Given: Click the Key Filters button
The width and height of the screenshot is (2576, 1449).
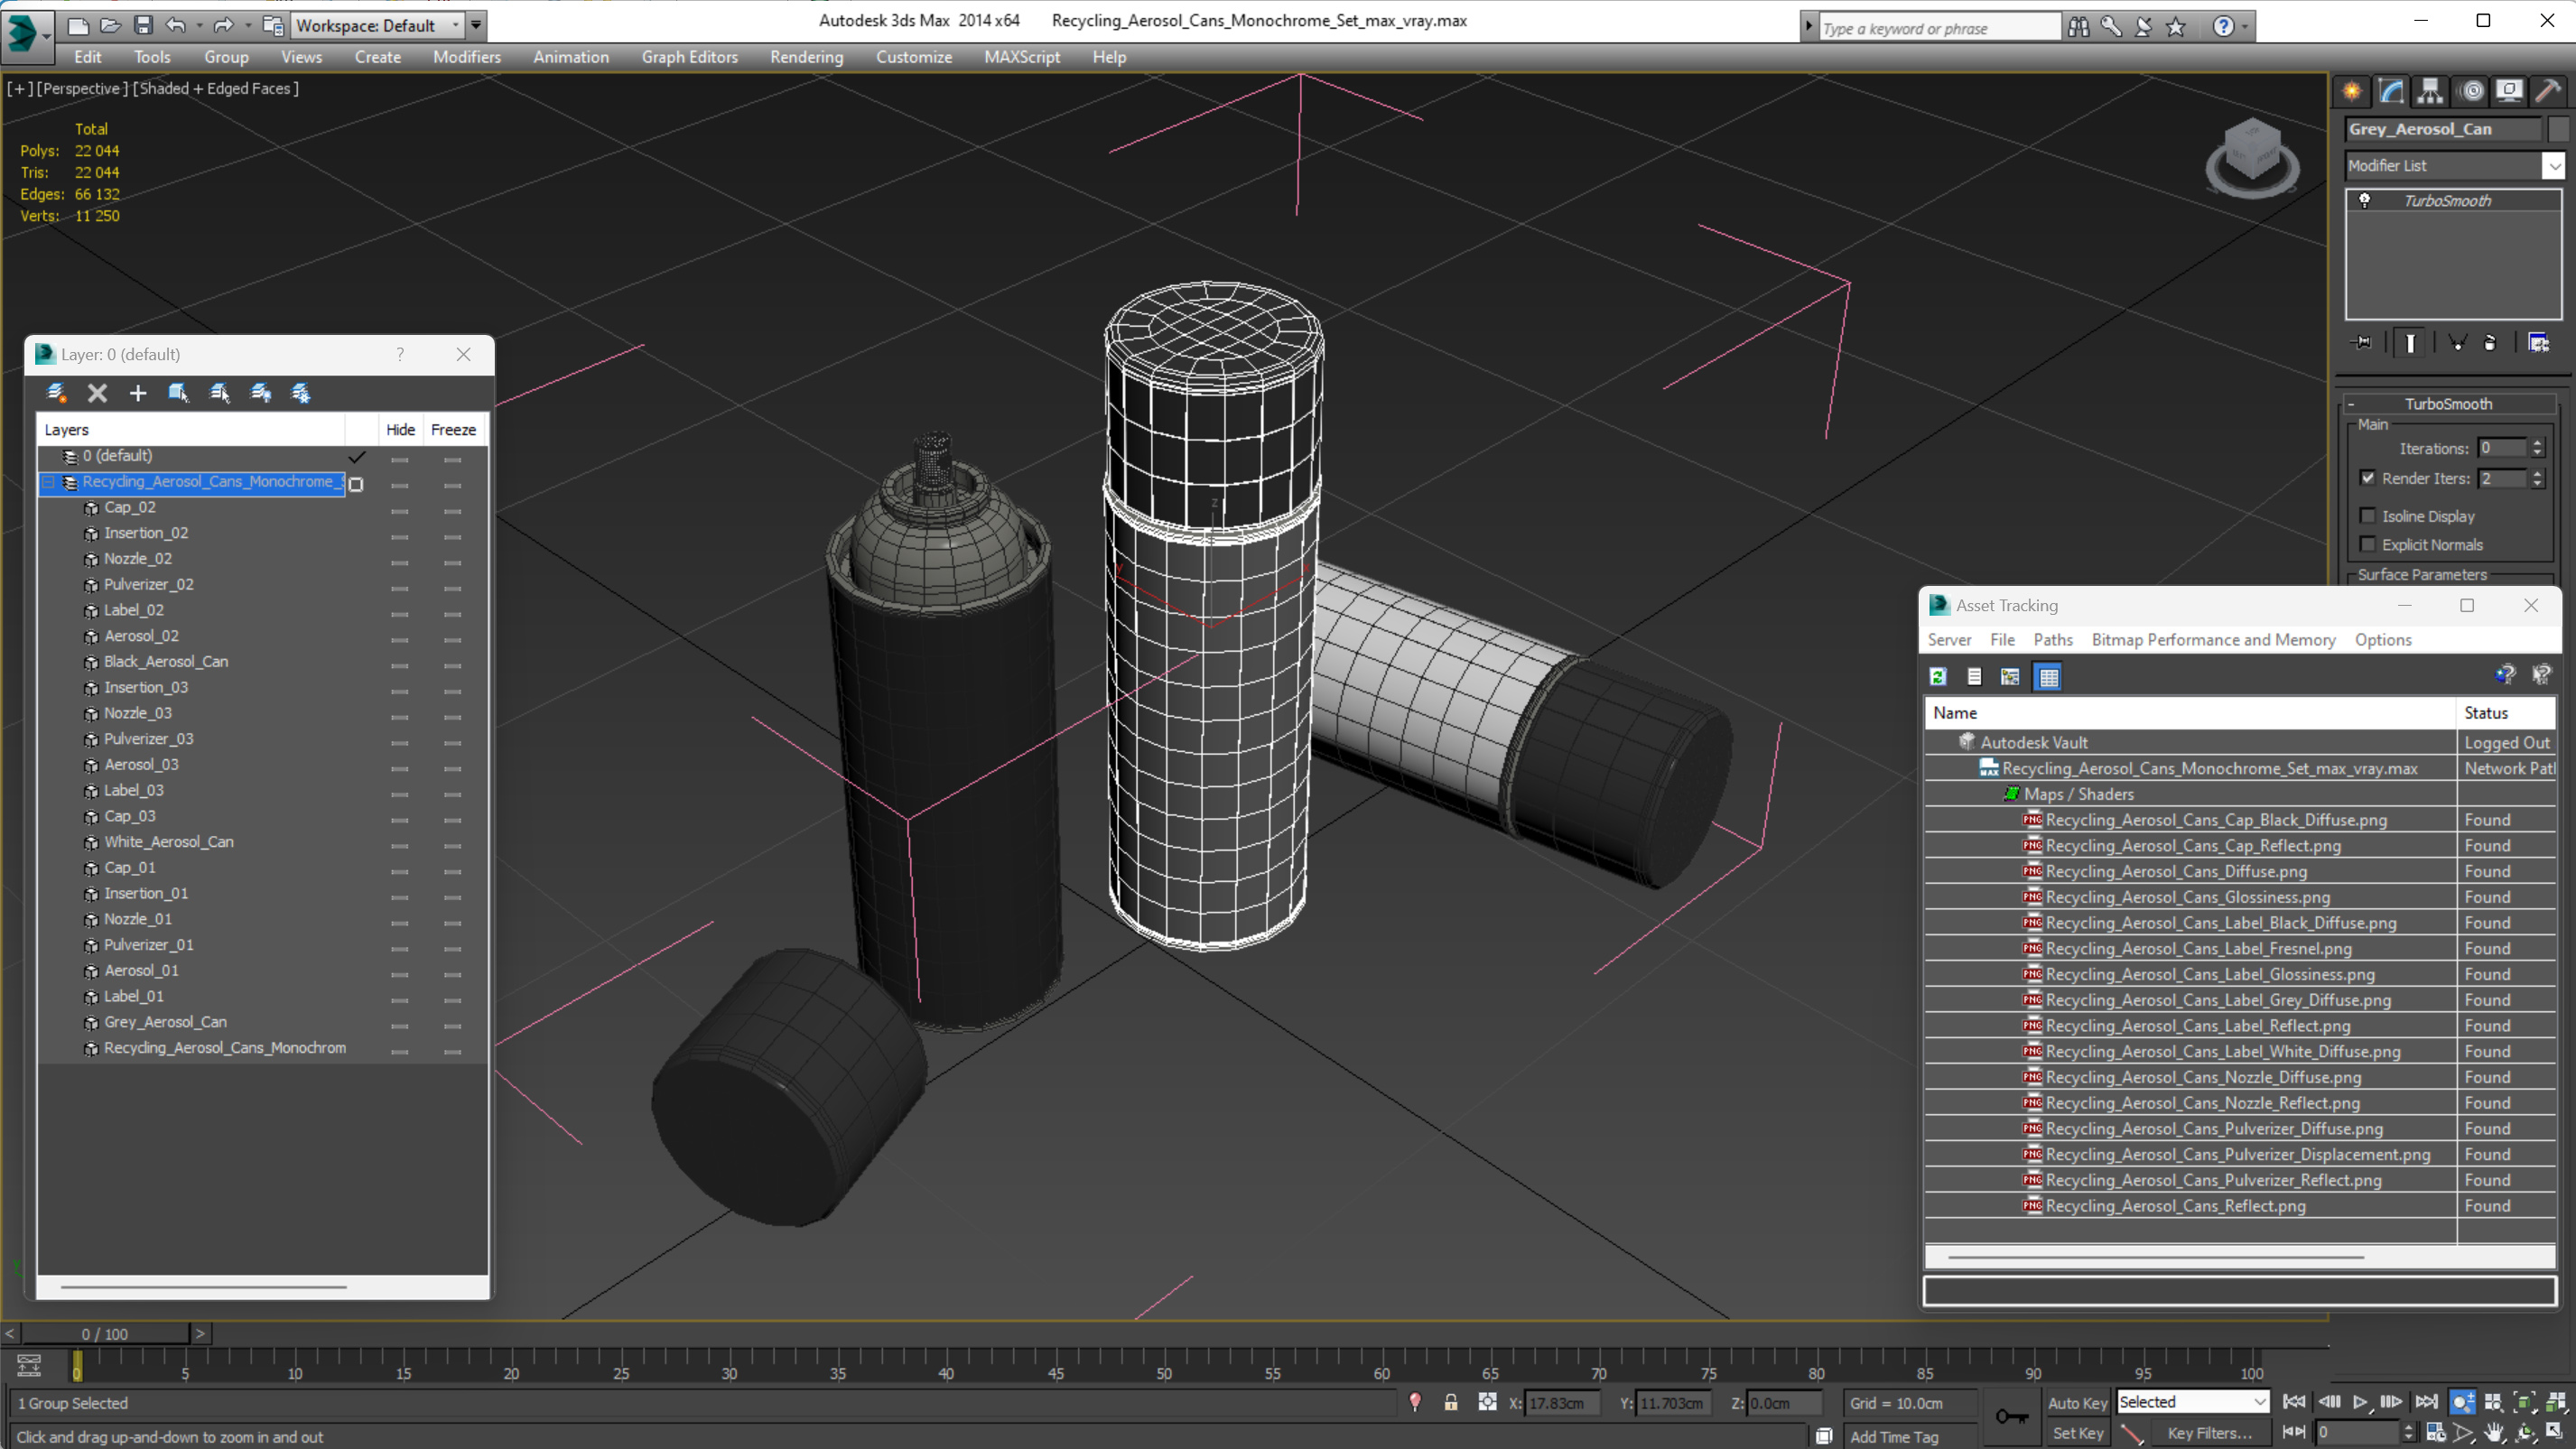Looking at the screenshot, I should pos(2209,1433).
